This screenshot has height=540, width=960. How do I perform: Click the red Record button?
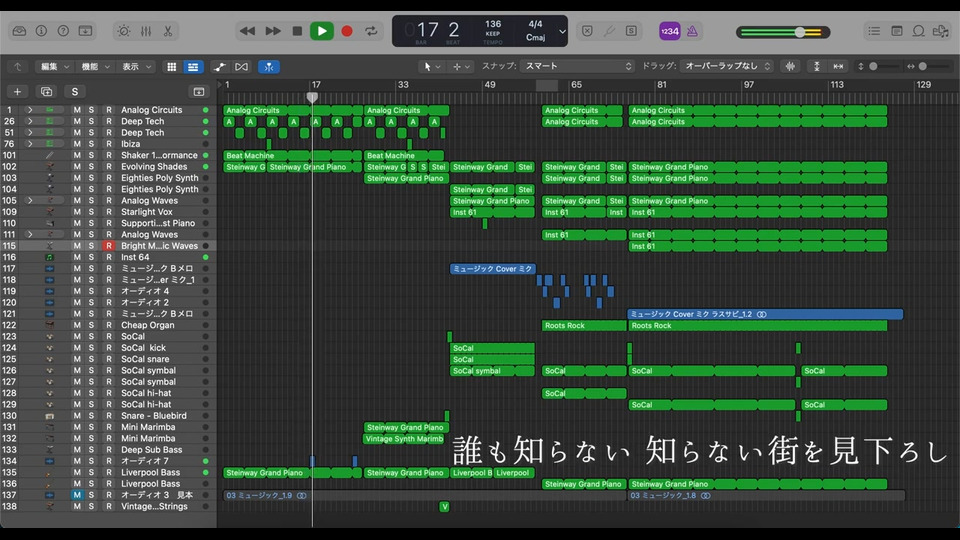pos(347,31)
